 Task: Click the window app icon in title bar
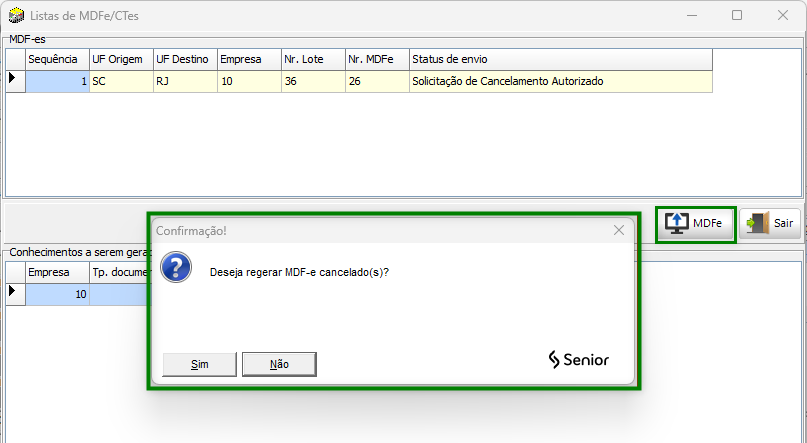point(16,16)
